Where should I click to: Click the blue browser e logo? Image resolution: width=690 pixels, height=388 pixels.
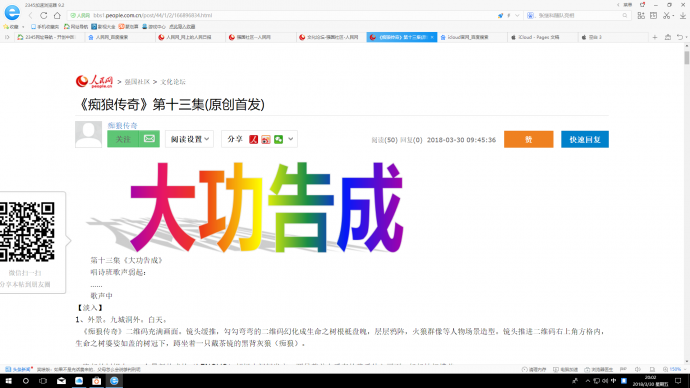coord(12,12)
